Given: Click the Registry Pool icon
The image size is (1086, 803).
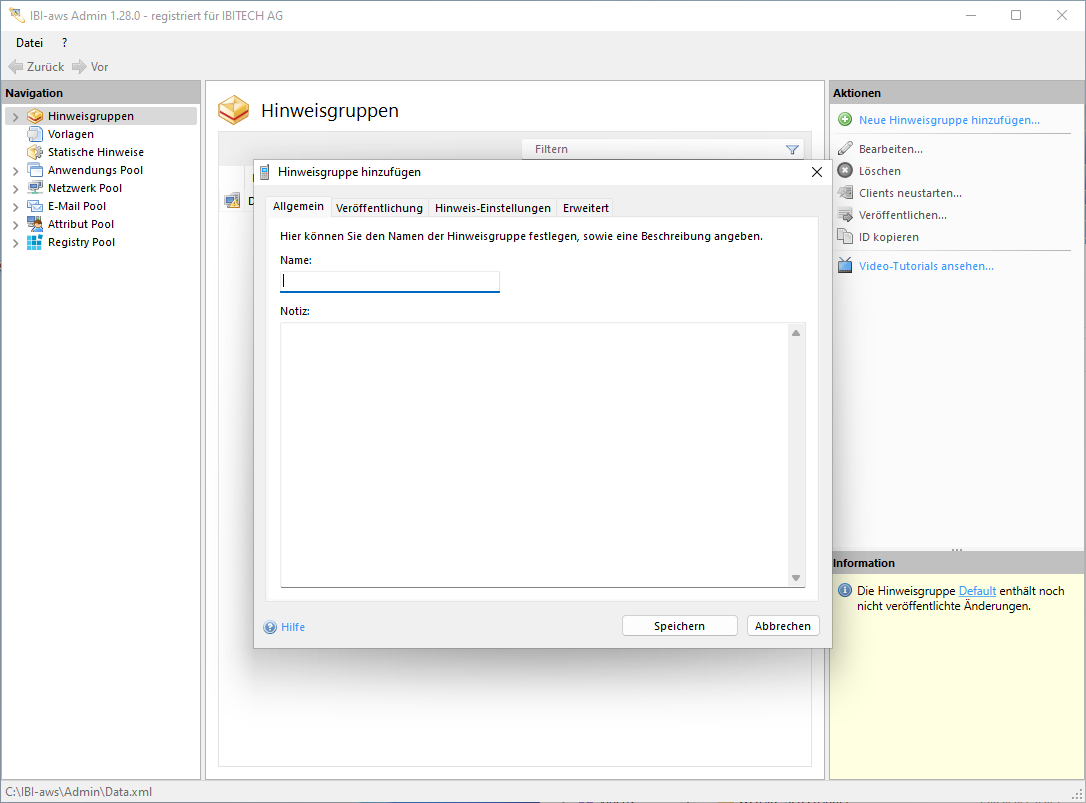Looking at the screenshot, I should [x=35, y=242].
